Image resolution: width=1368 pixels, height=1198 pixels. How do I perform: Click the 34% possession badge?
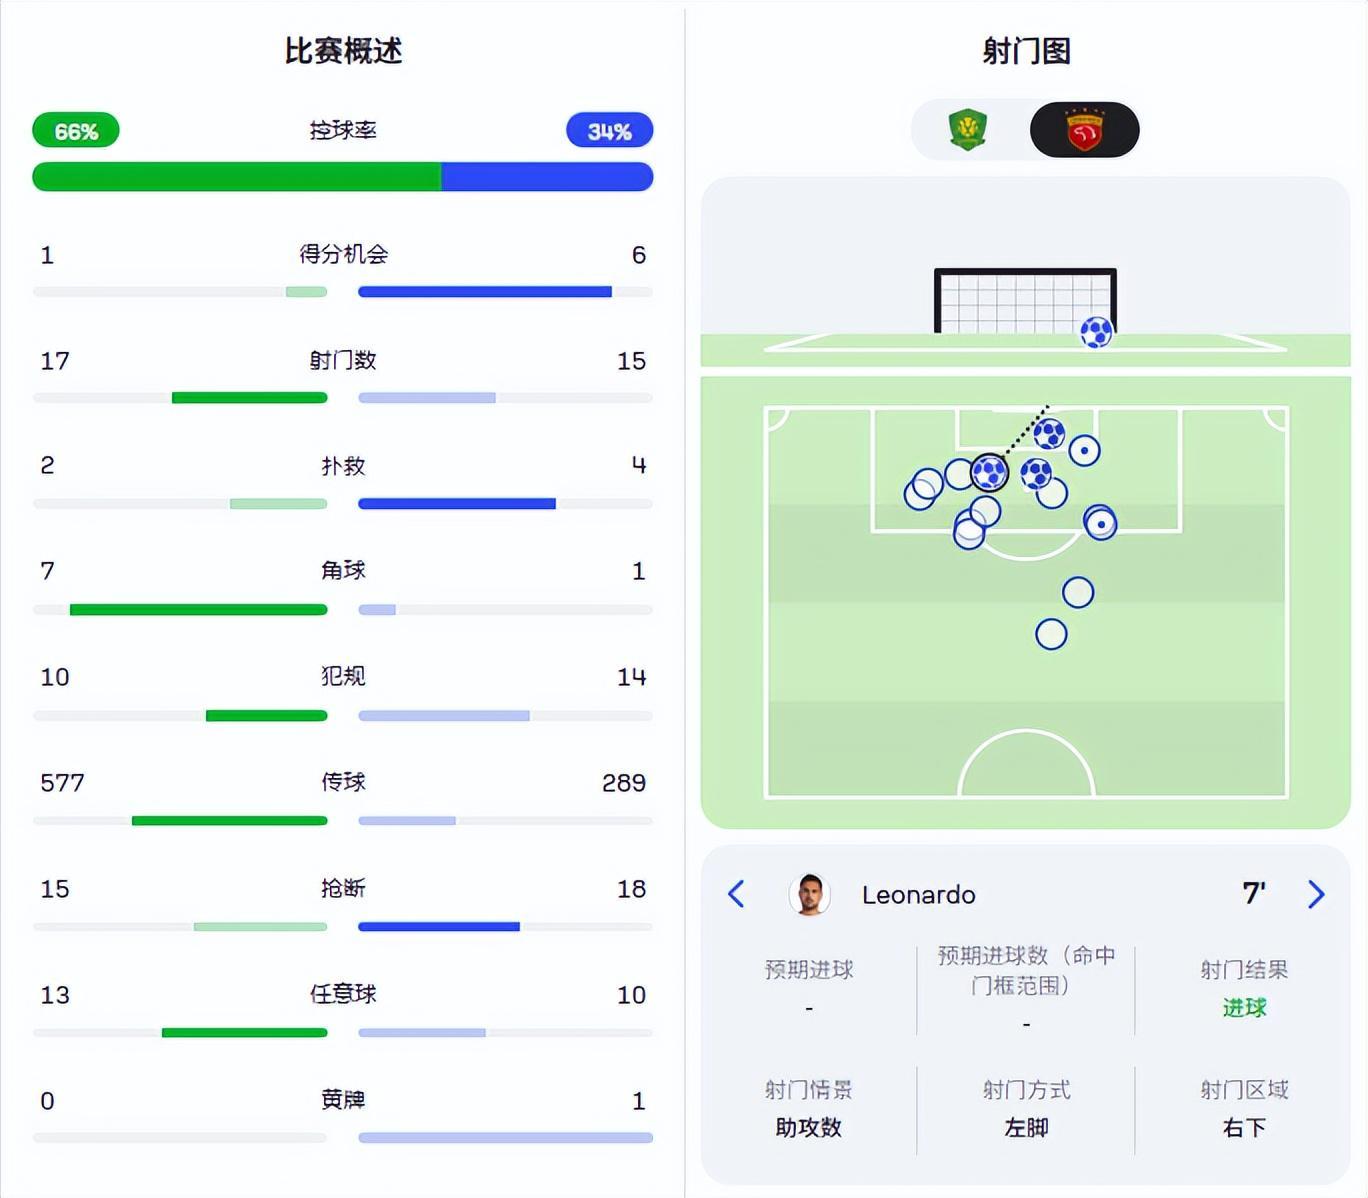[609, 131]
